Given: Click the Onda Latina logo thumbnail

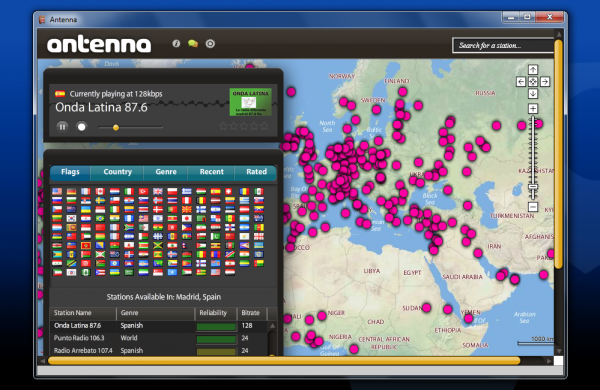Looking at the screenshot, I should [251, 102].
